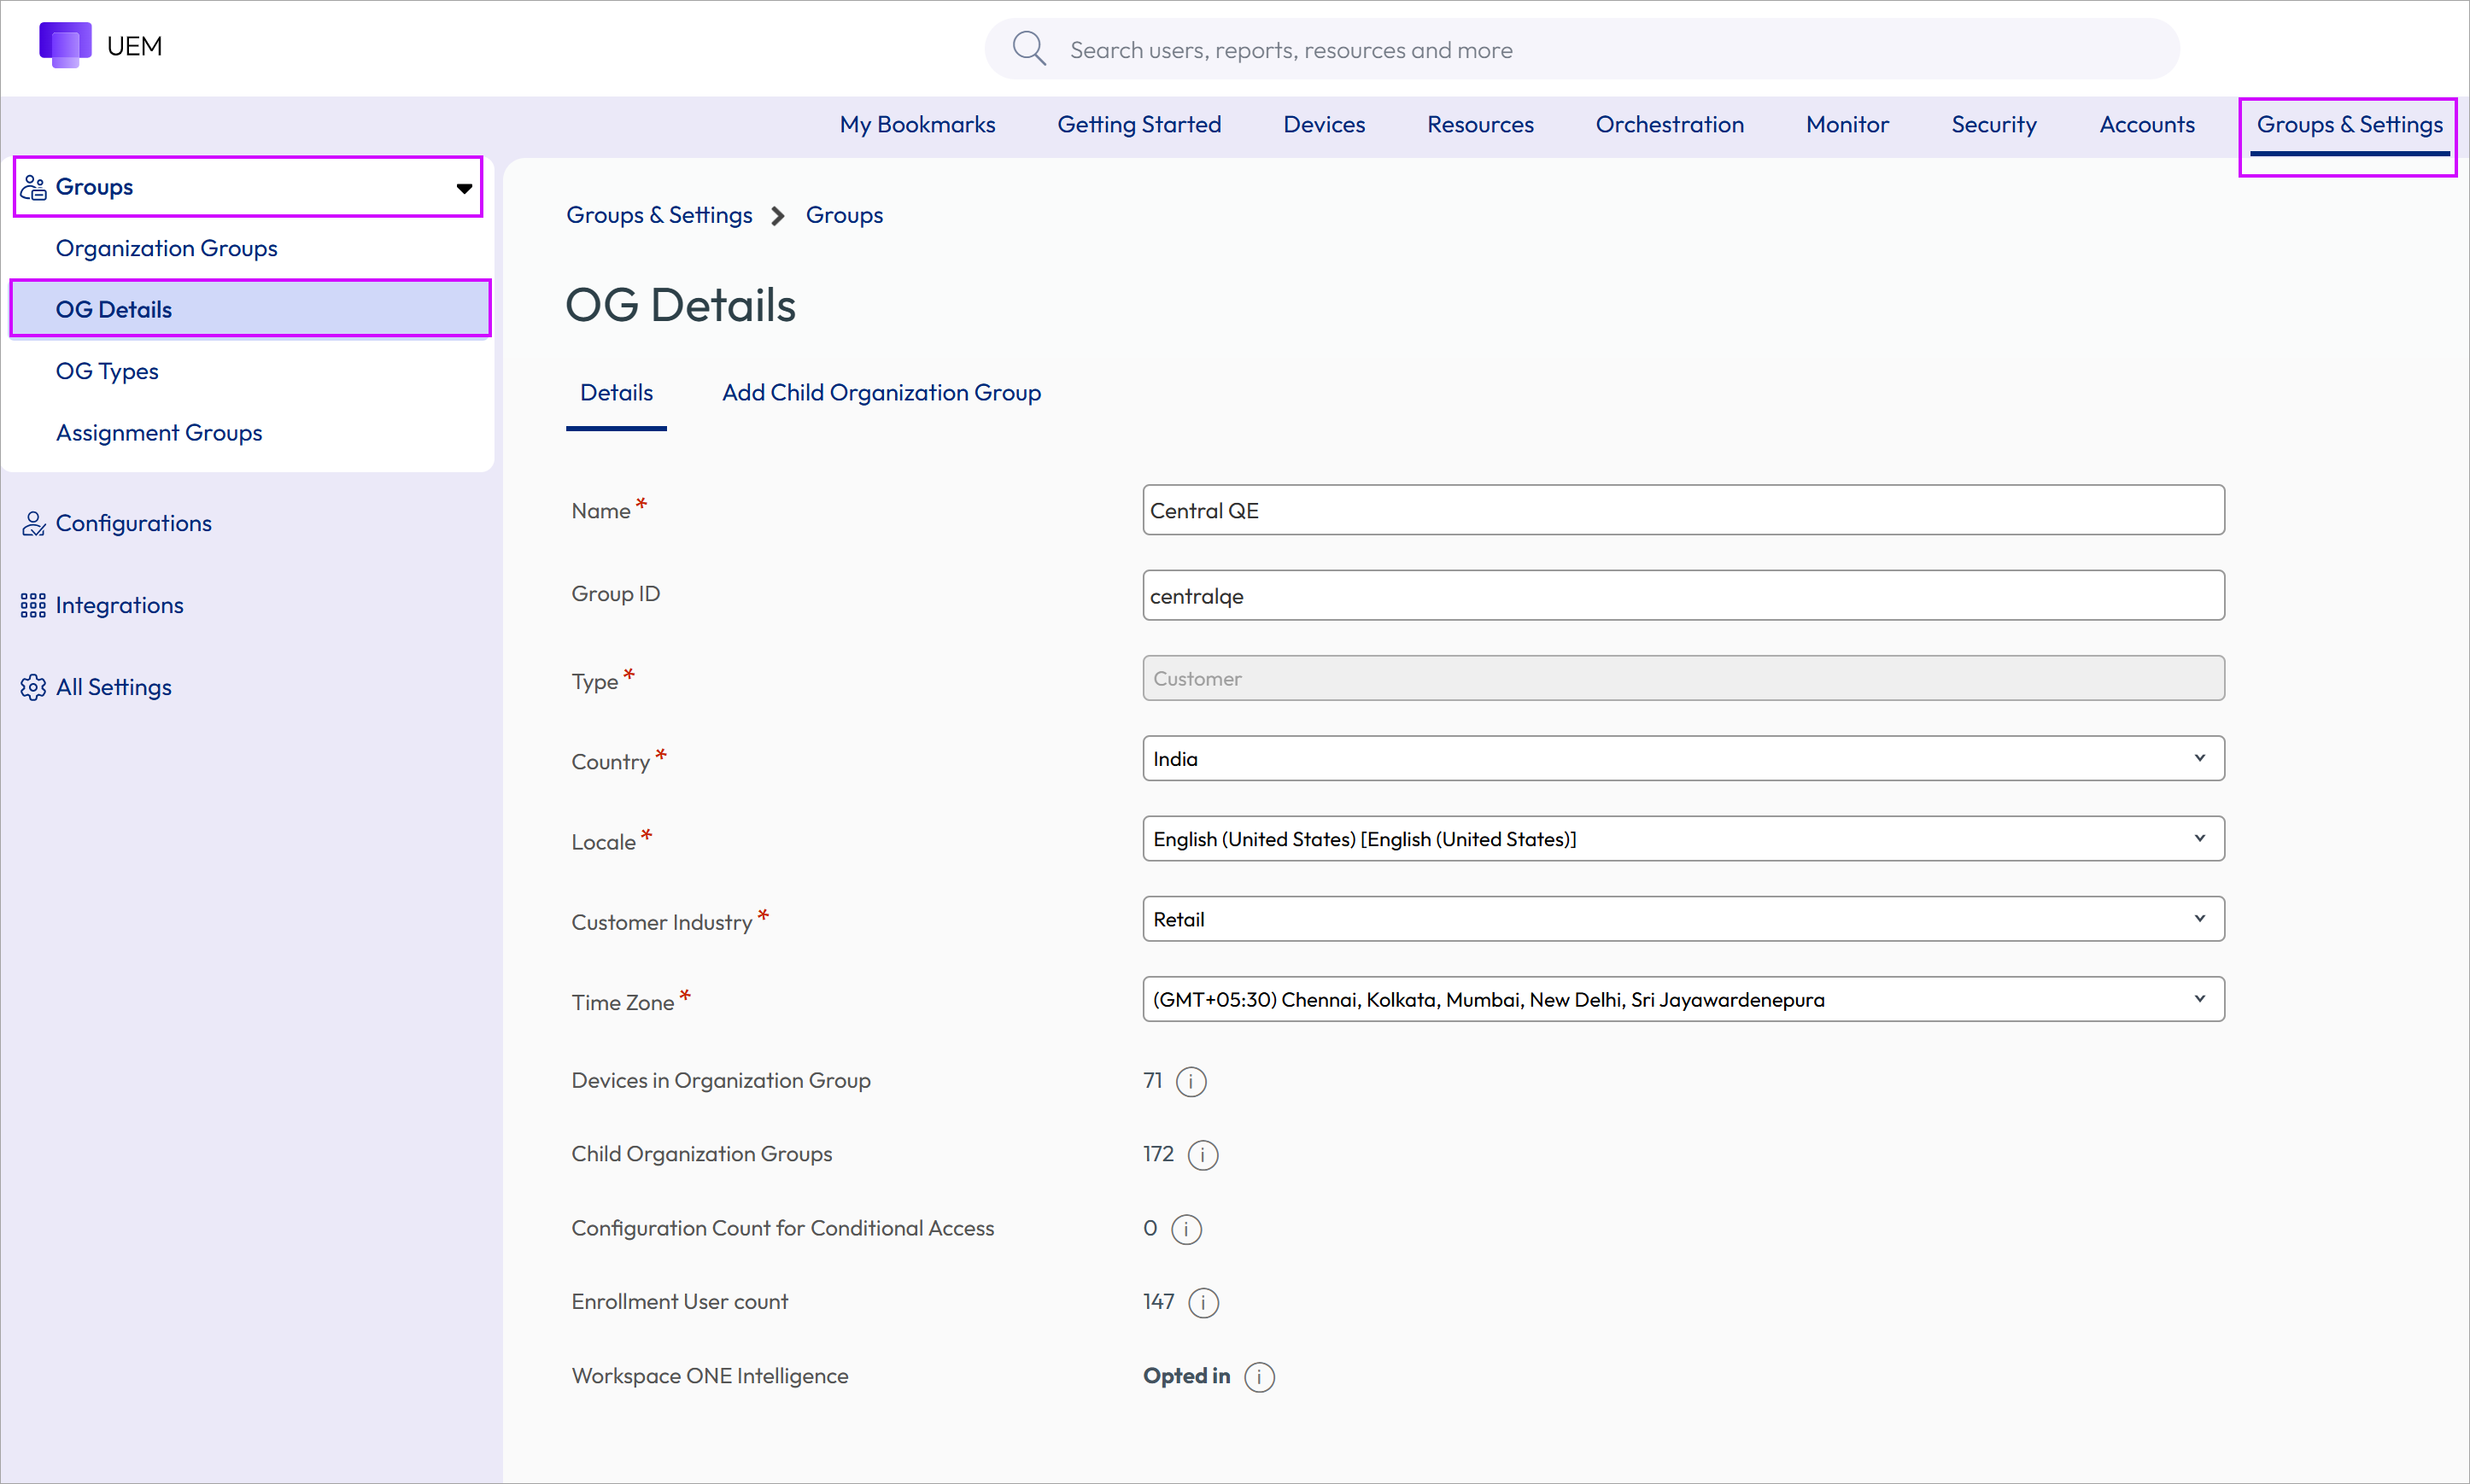Open Configurations section label
The height and width of the screenshot is (1484, 2470).
click(134, 523)
